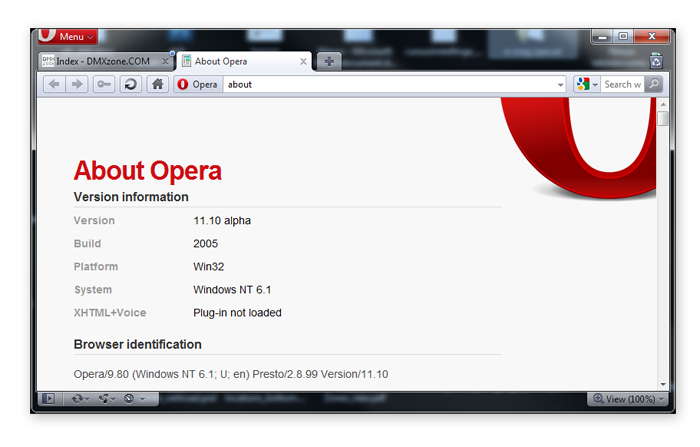Click the vertical scrollbar thumb
The height and width of the screenshot is (447, 700).
pyautogui.click(x=663, y=119)
